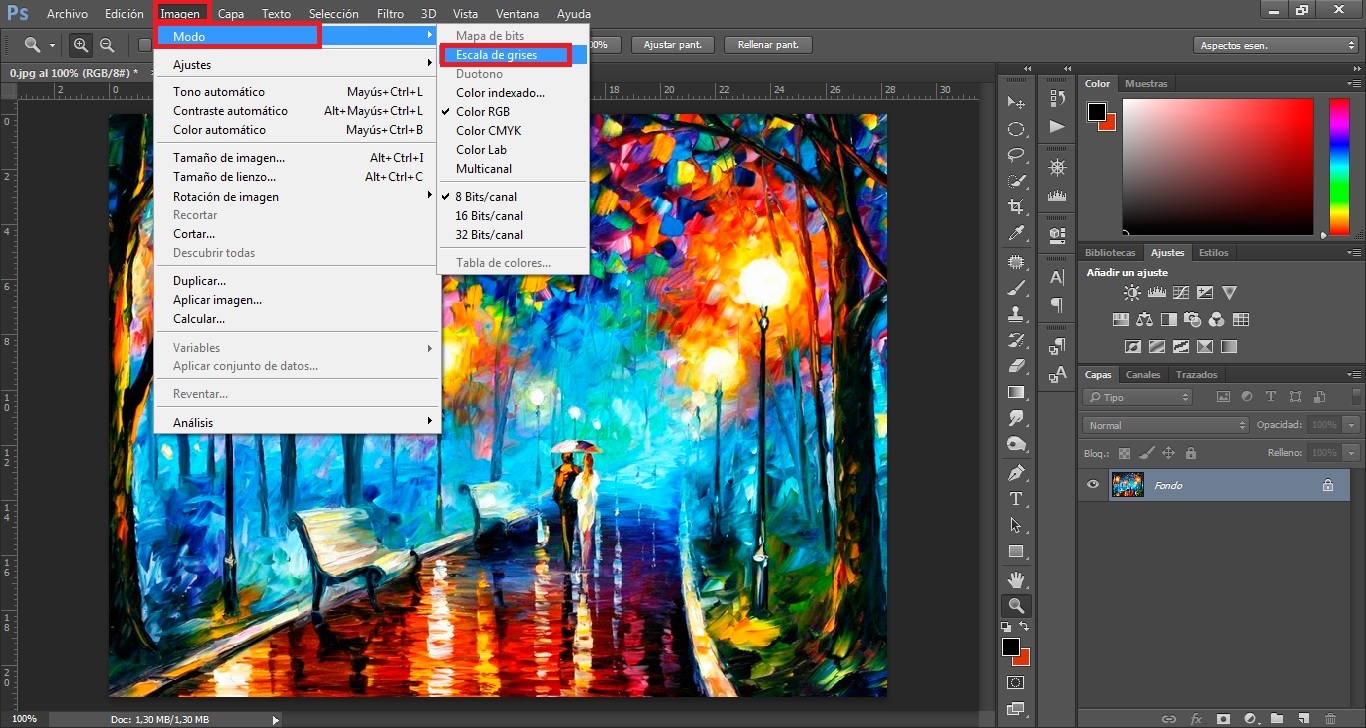The image size is (1366, 728).
Task: Open the Ajustes submenu
Action: coord(297,64)
